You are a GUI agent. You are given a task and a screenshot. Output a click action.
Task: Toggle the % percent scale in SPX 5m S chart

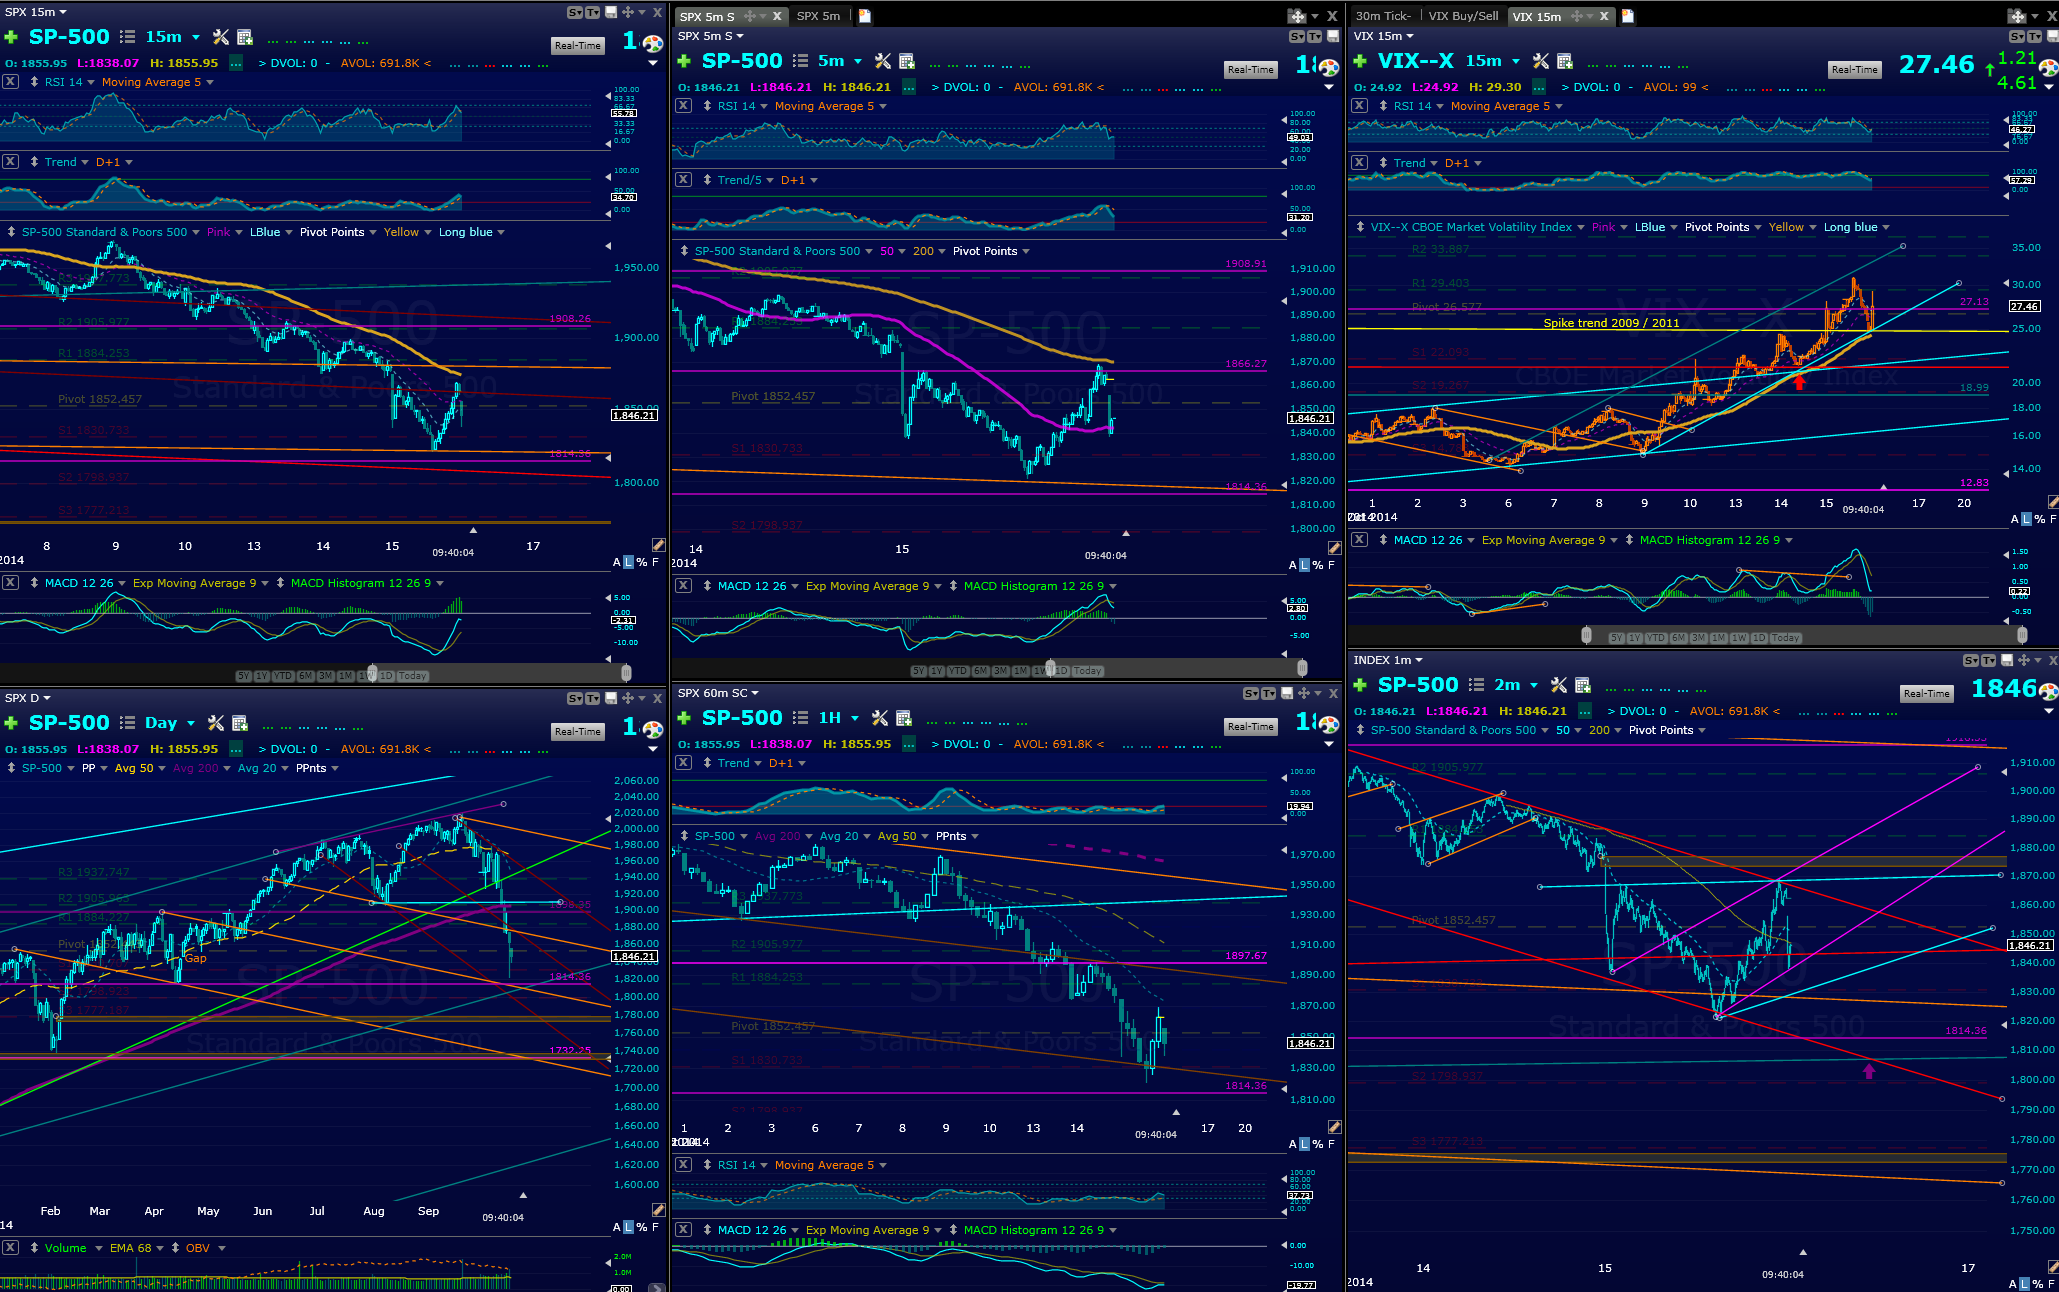click(1317, 565)
